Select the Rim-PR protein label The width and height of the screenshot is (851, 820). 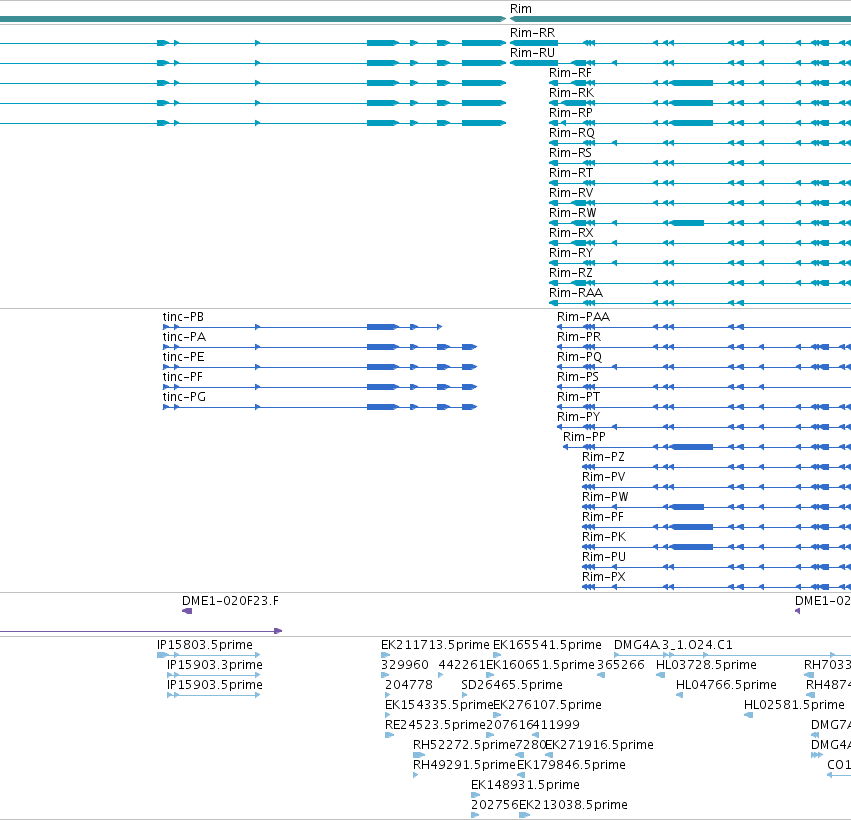[579, 337]
